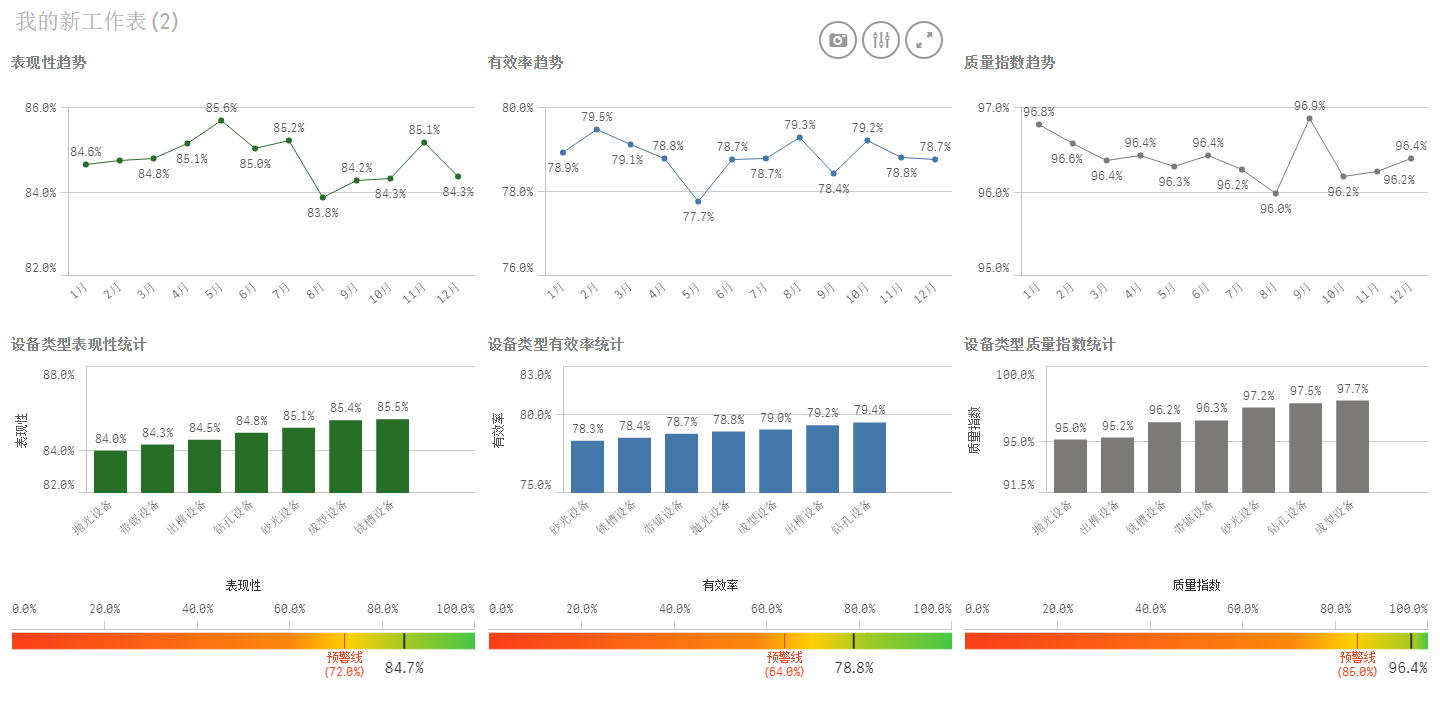This screenshot has width=1440, height=726.
Task: Click the 96.8% label in 质量指数趋势
Action: tap(1039, 111)
